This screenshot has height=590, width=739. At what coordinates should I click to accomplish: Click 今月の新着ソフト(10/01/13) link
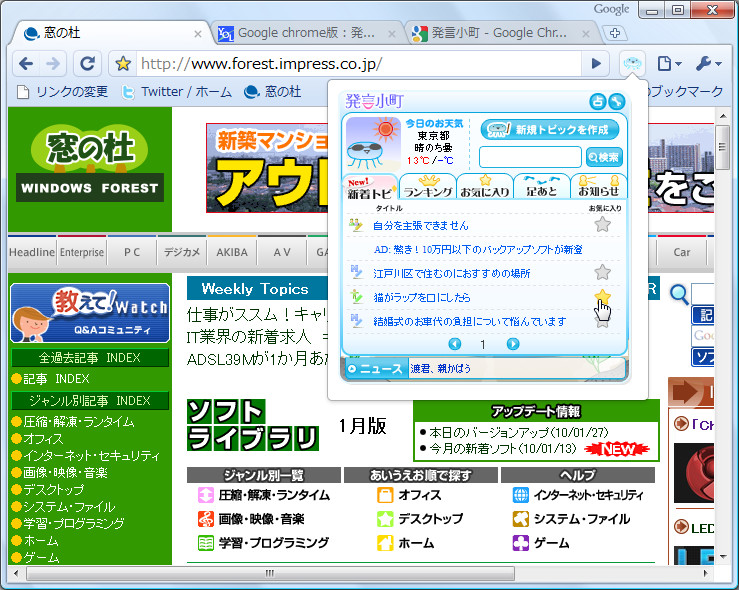click(x=502, y=449)
